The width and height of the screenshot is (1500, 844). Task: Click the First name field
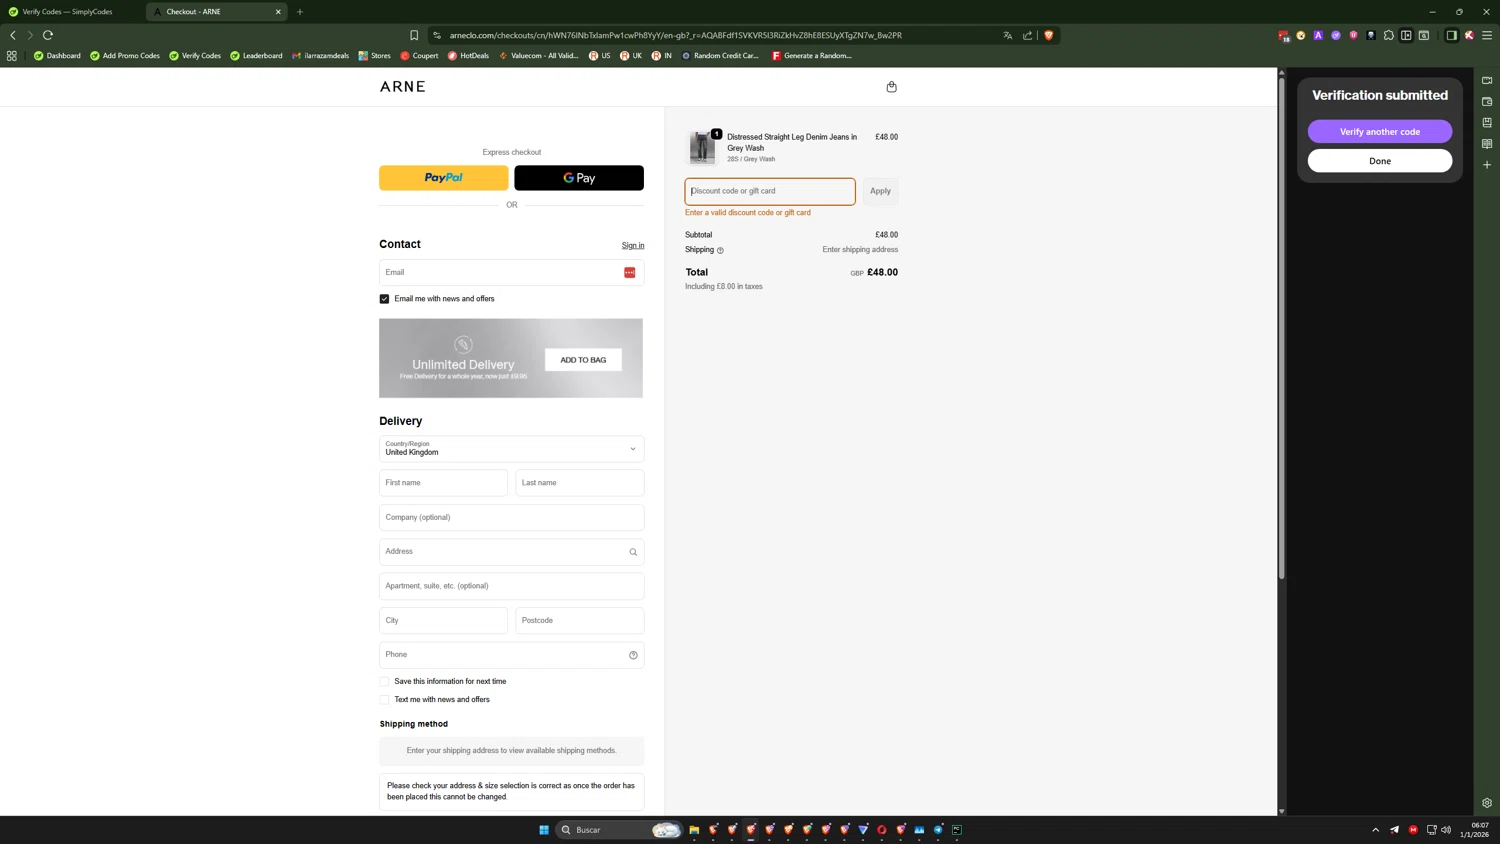[x=443, y=483]
